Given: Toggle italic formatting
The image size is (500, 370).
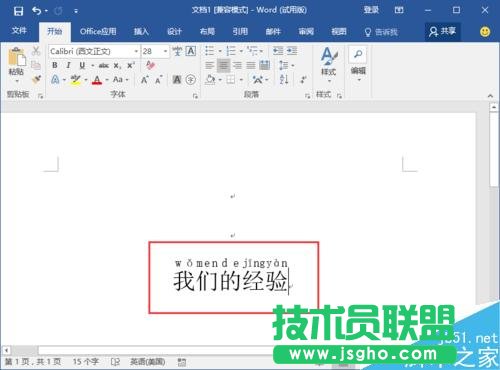Looking at the screenshot, I should 68,65.
